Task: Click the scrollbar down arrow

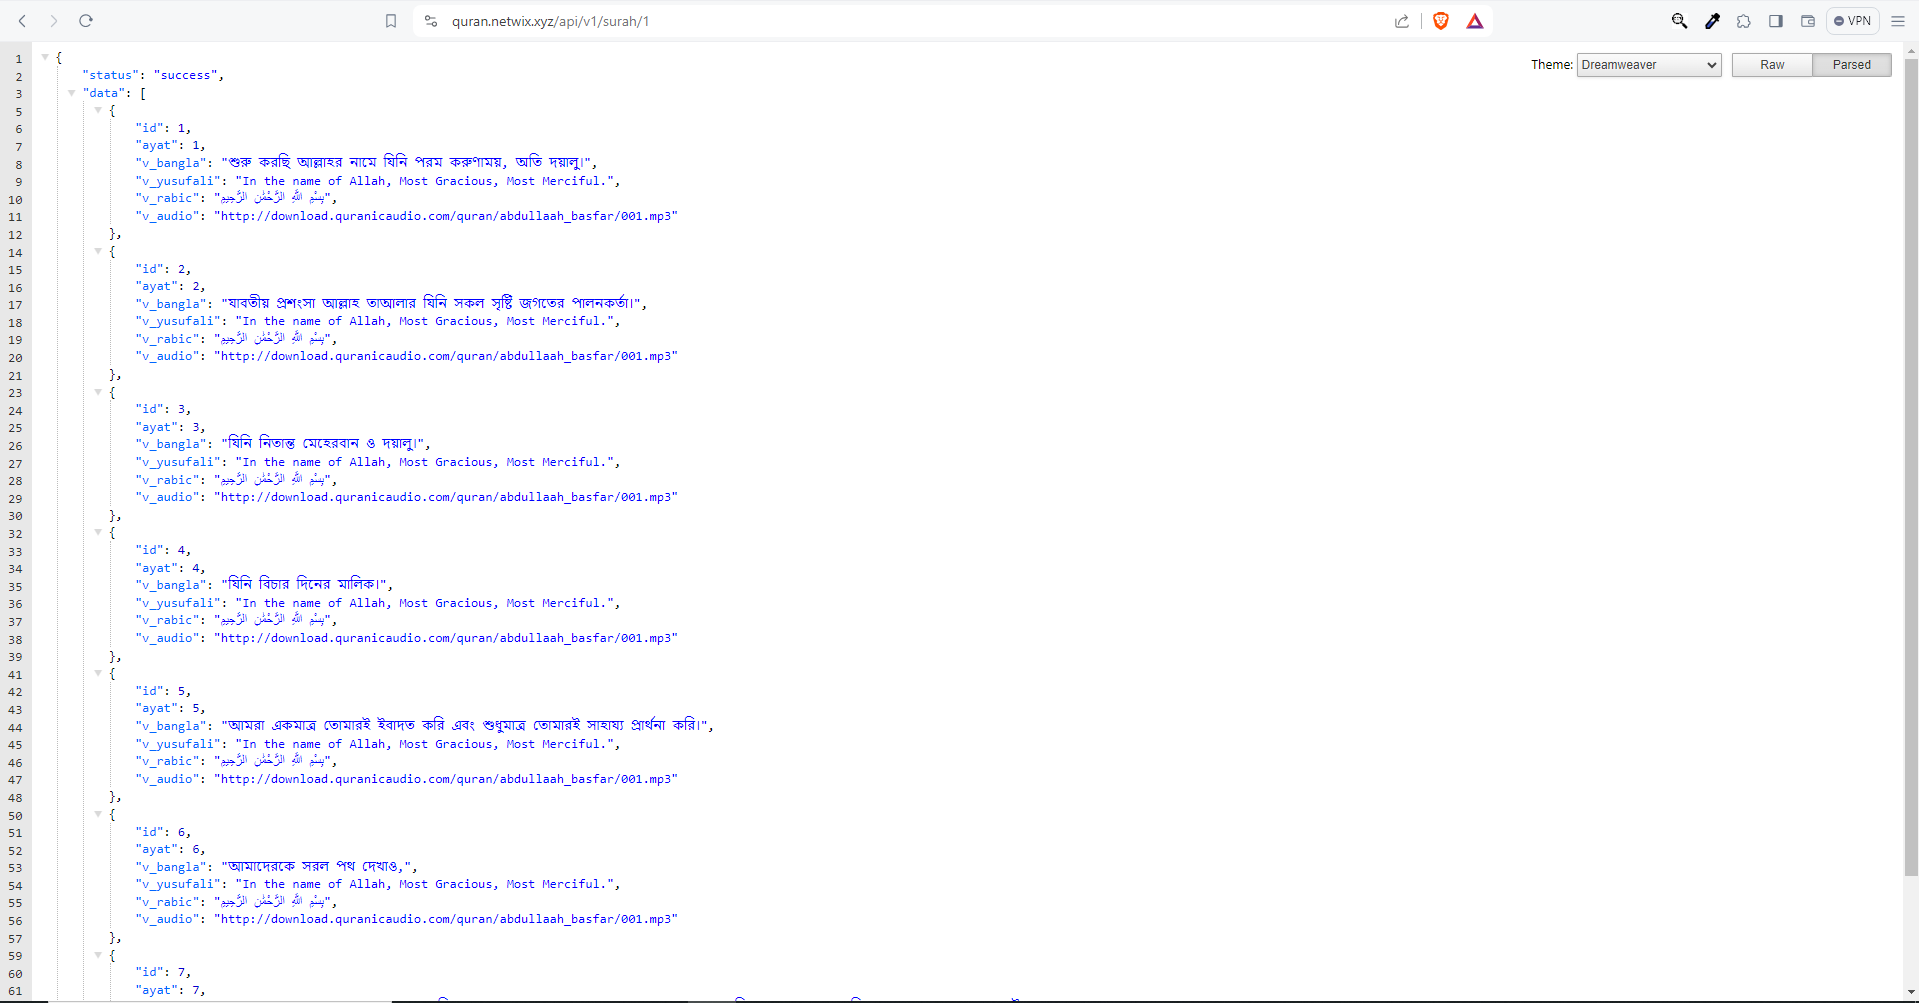Action: tap(1911, 993)
